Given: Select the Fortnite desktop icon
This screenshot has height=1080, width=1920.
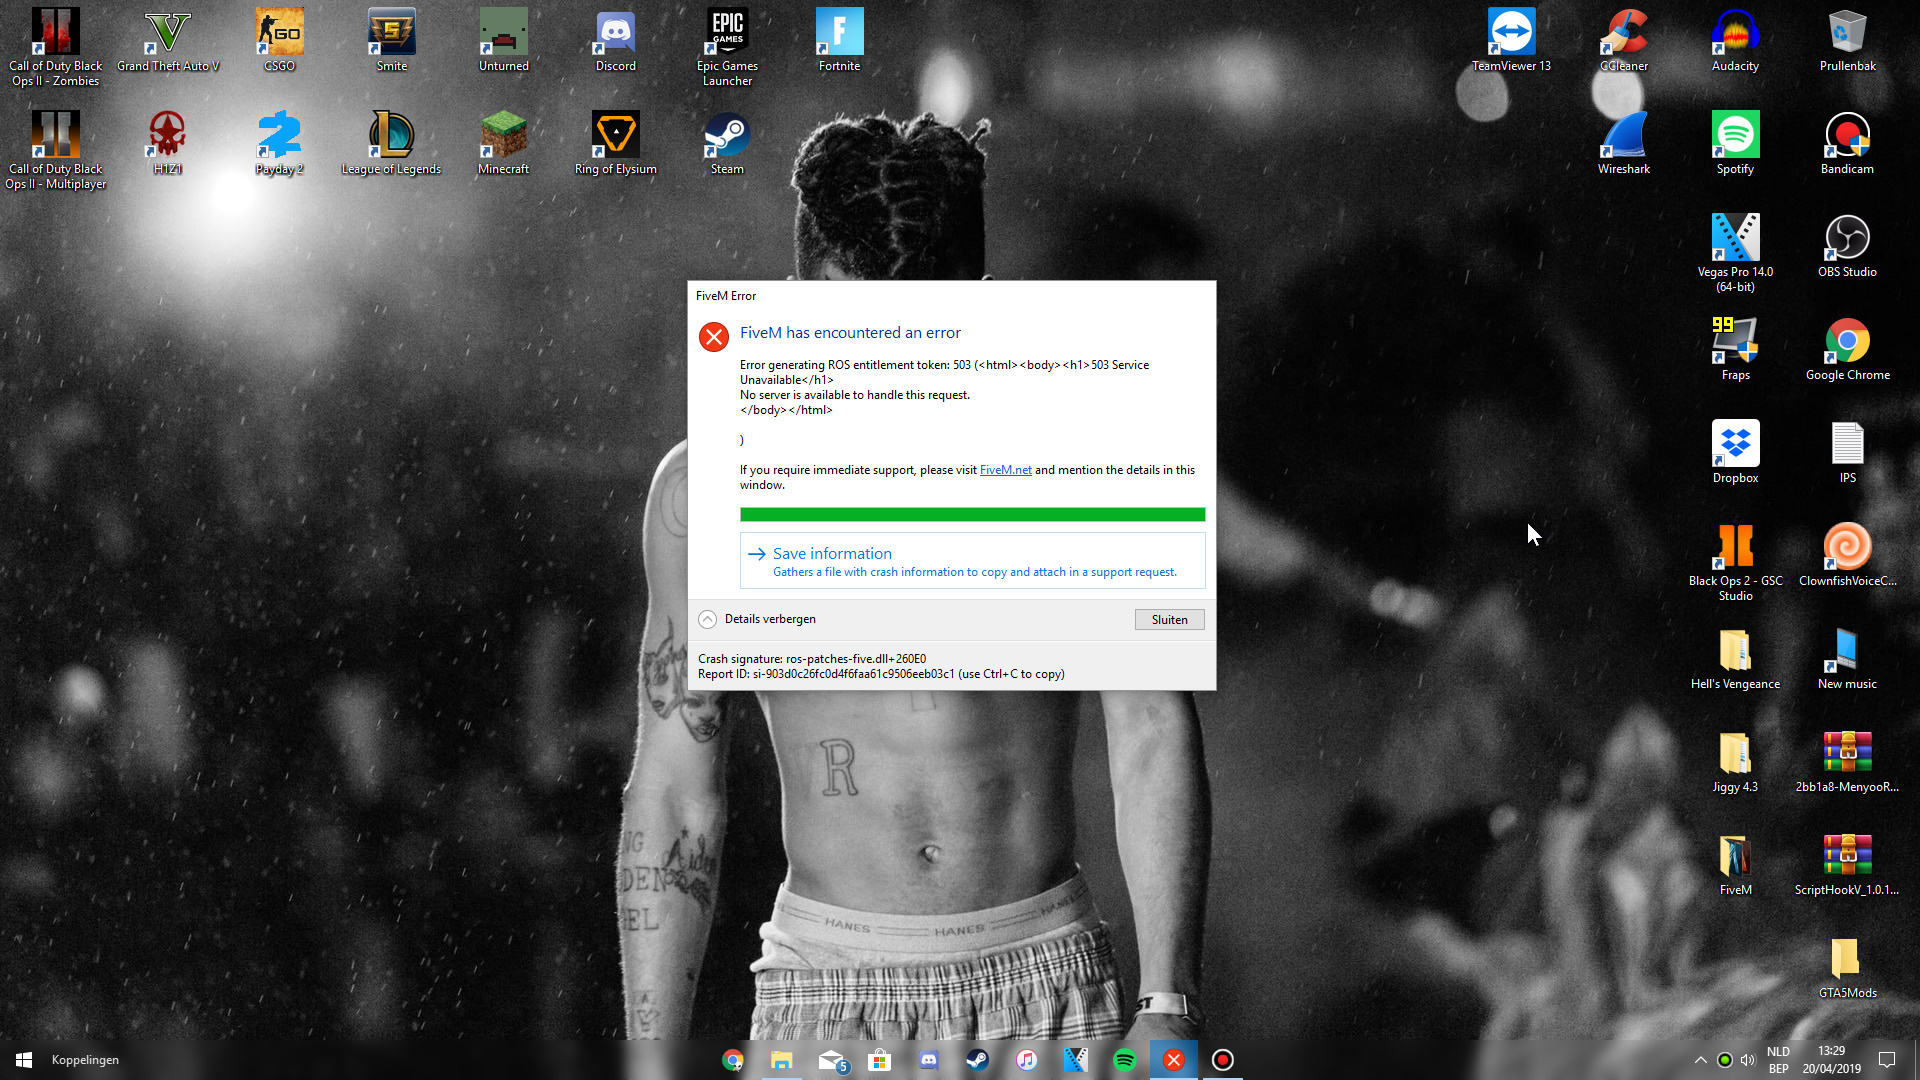Looking at the screenshot, I should (x=840, y=41).
